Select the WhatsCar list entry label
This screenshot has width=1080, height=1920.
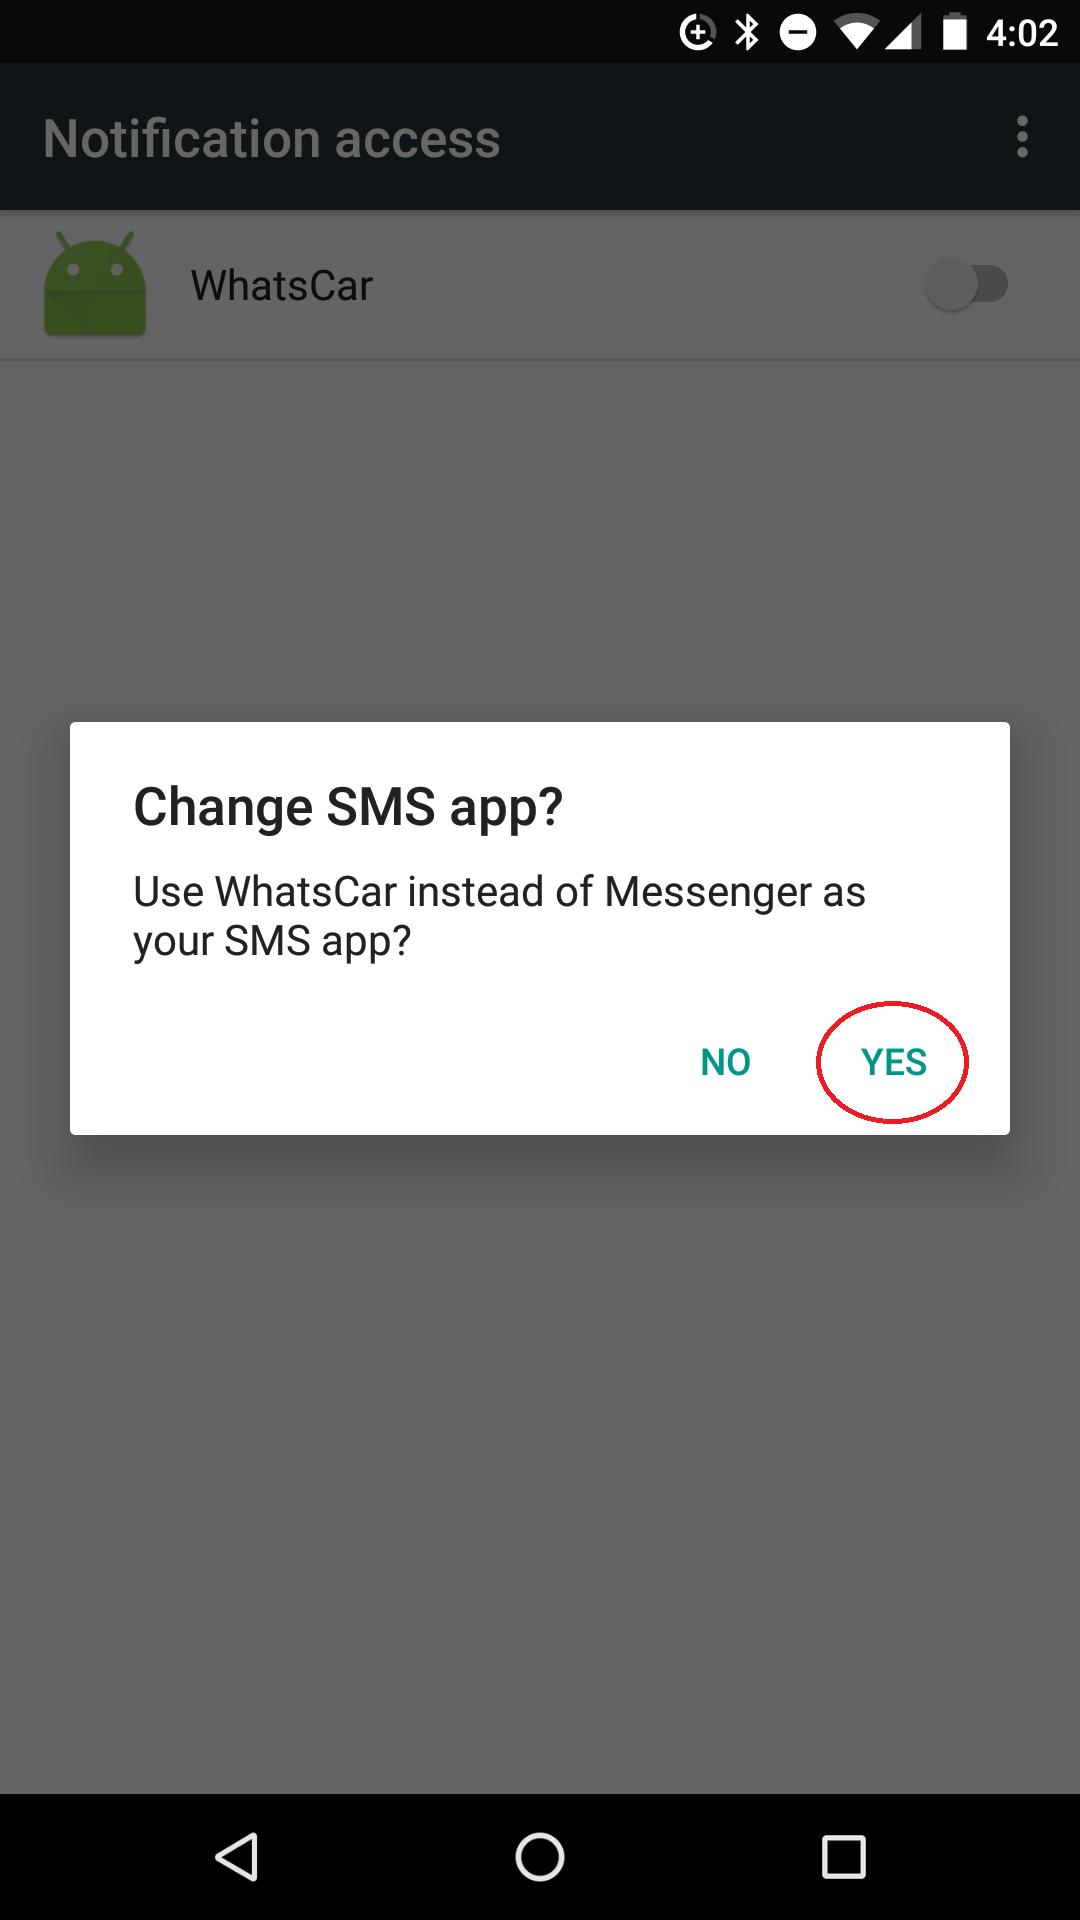pos(282,286)
